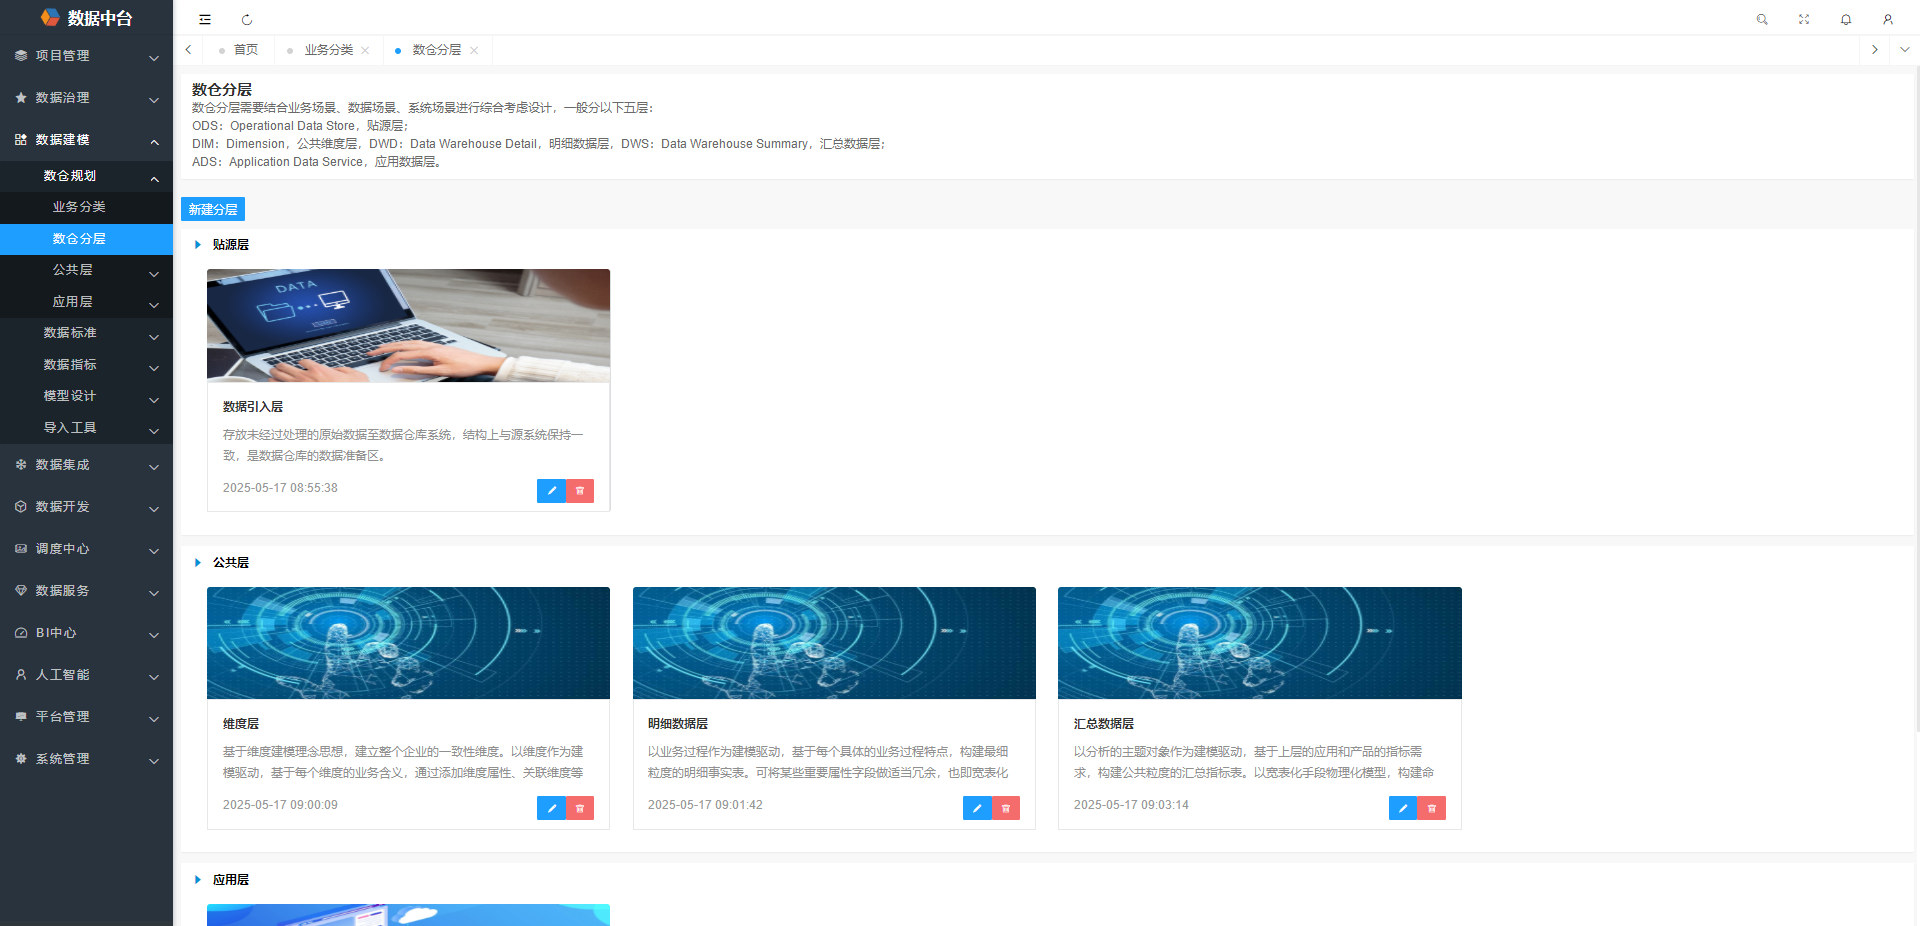Viewport: 1920px width, 926px height.
Task: Open the user profile icon
Action: (x=1888, y=19)
